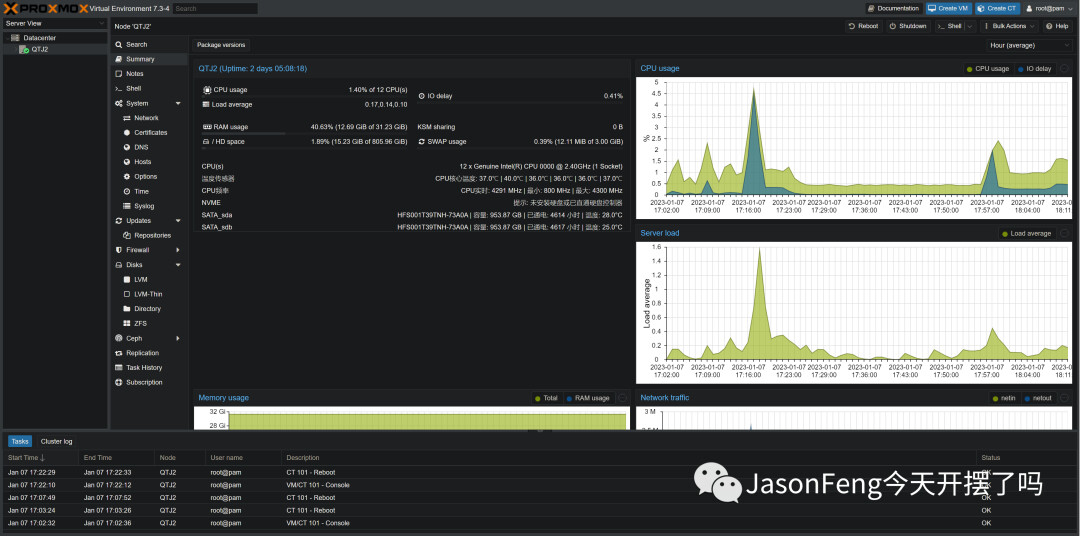Toggle netout legend series
The width and height of the screenshot is (1080, 536).
[x=1038, y=398]
